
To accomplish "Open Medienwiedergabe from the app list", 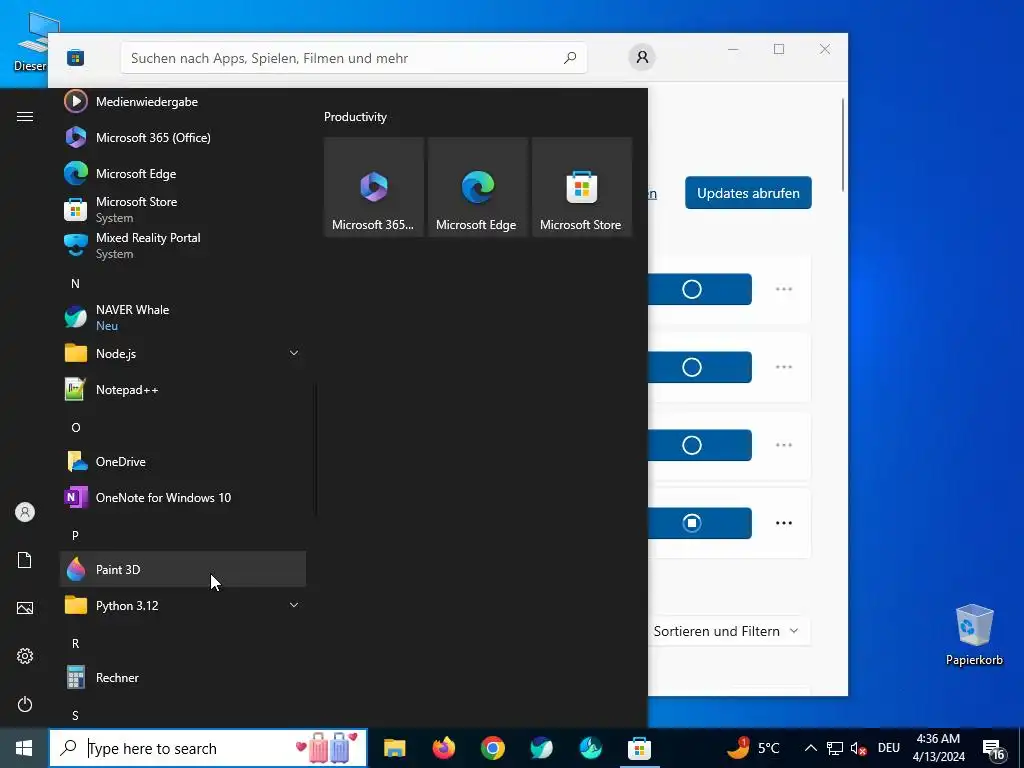I will pyautogui.click(x=182, y=102).
